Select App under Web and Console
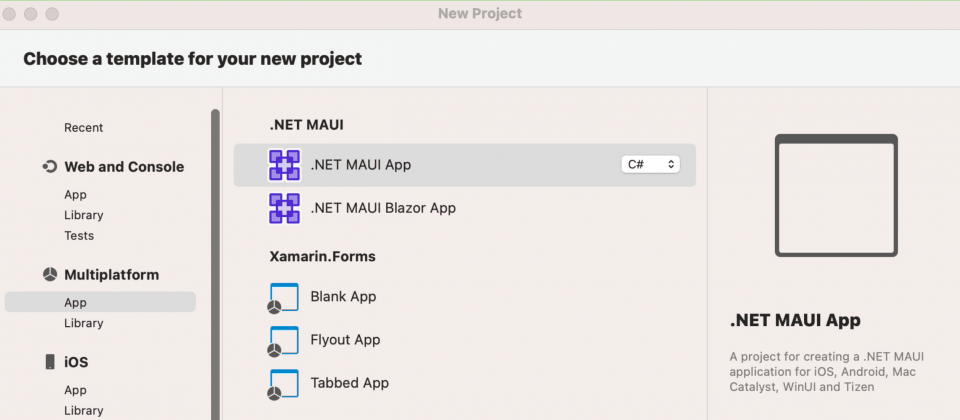The height and width of the screenshot is (420, 960). 75,195
